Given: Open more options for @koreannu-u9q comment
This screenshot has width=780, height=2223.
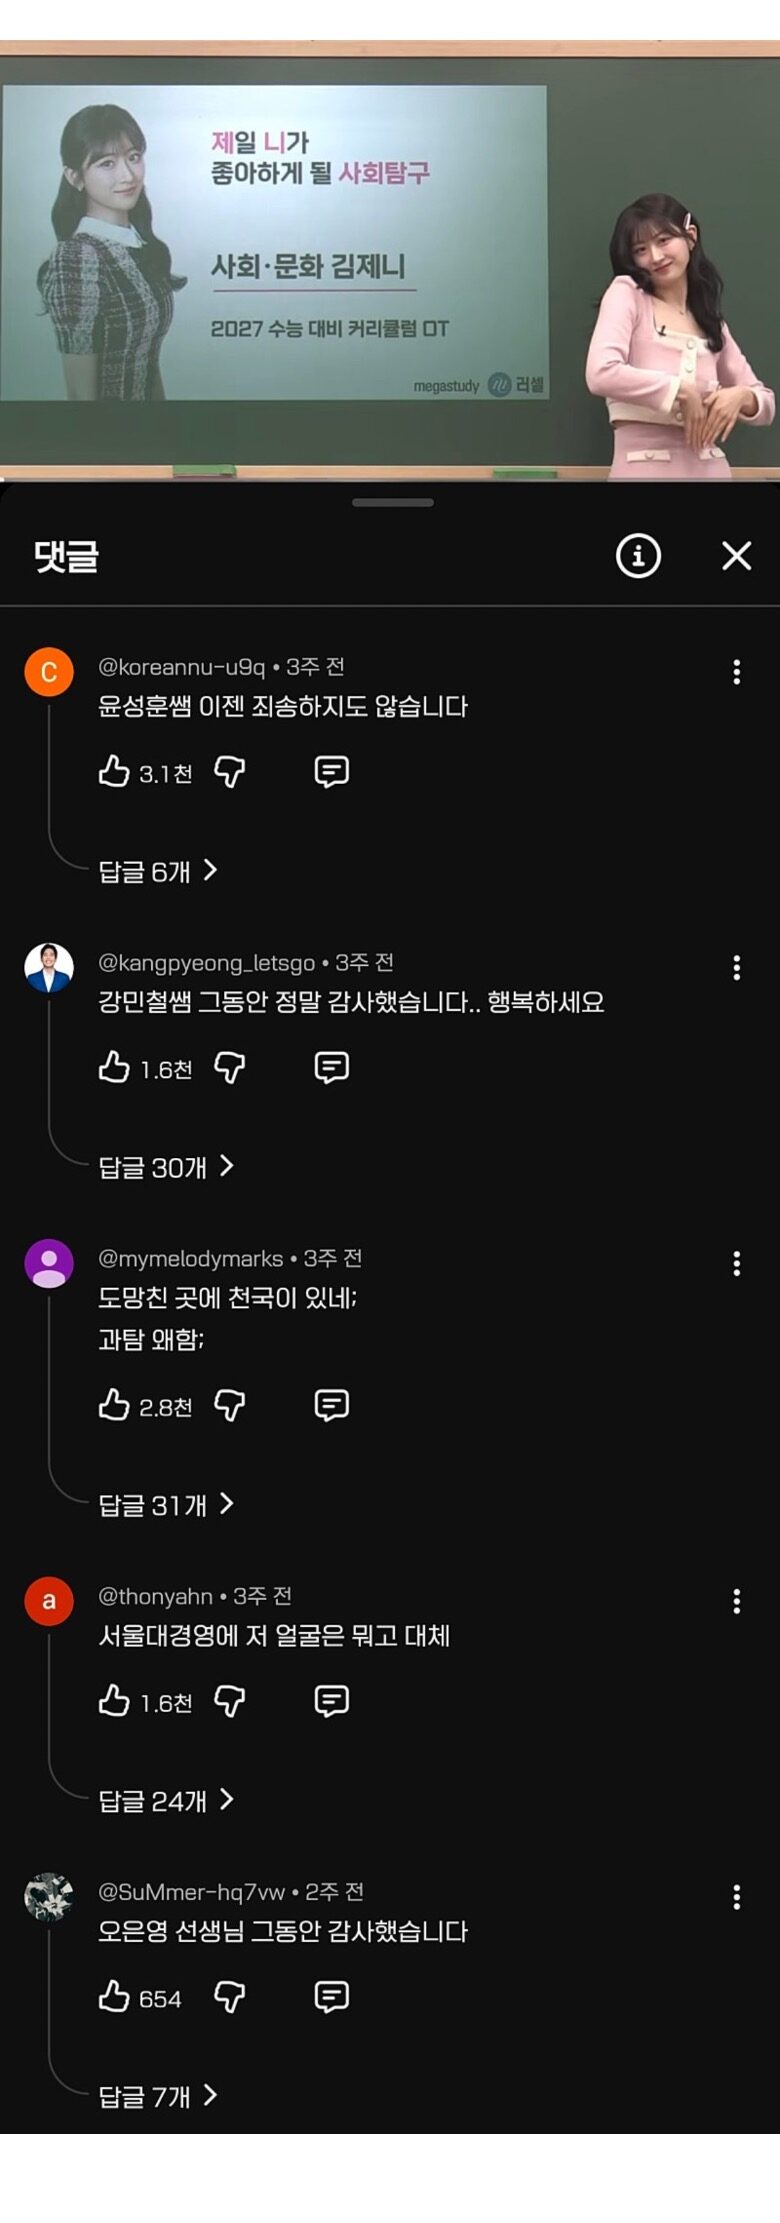Looking at the screenshot, I should 737,672.
